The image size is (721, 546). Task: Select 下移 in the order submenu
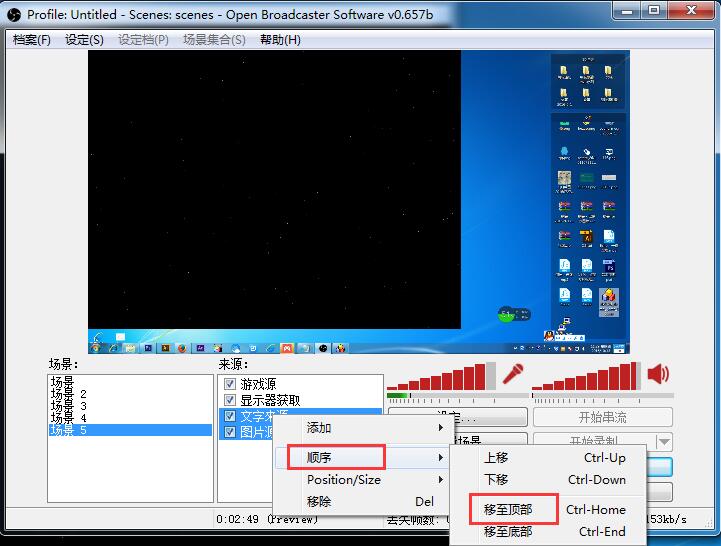point(548,480)
